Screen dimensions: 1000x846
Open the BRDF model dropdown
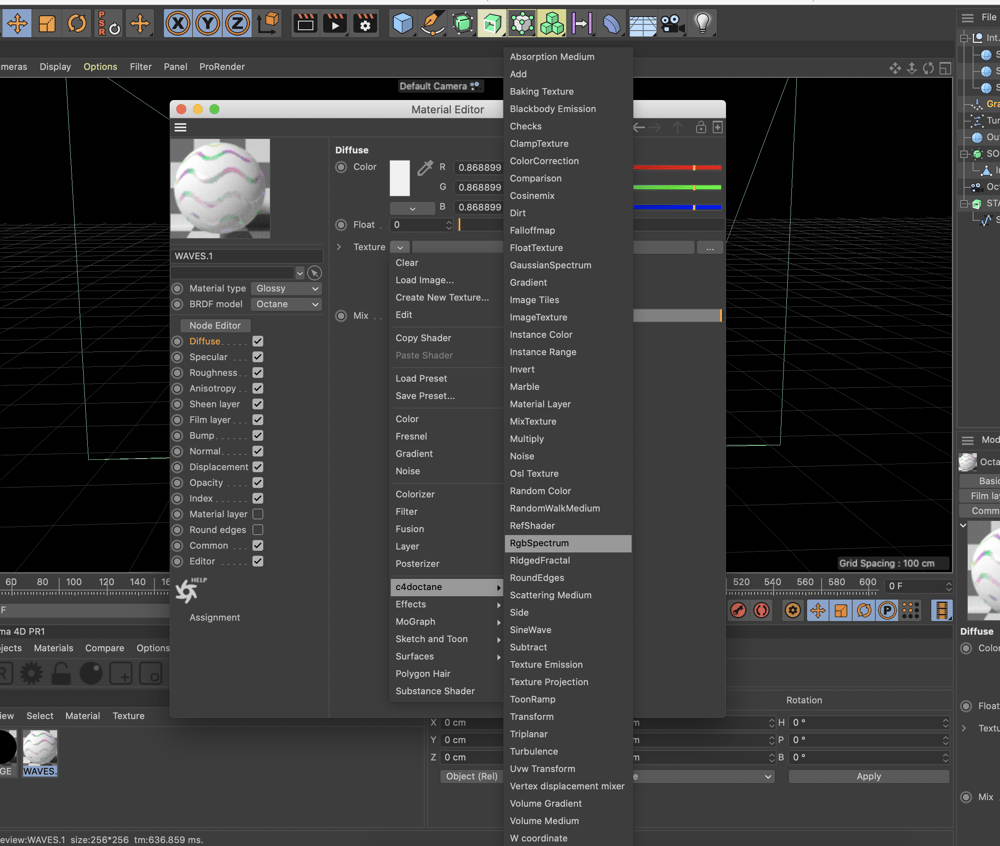(x=286, y=305)
